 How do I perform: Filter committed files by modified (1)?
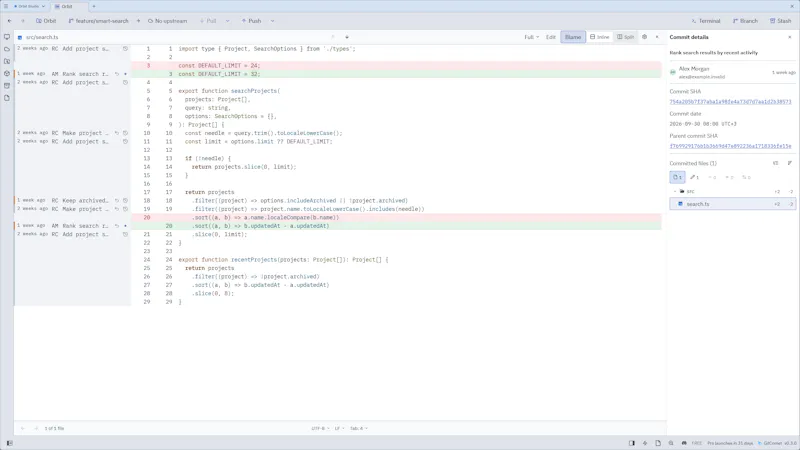[x=694, y=177]
